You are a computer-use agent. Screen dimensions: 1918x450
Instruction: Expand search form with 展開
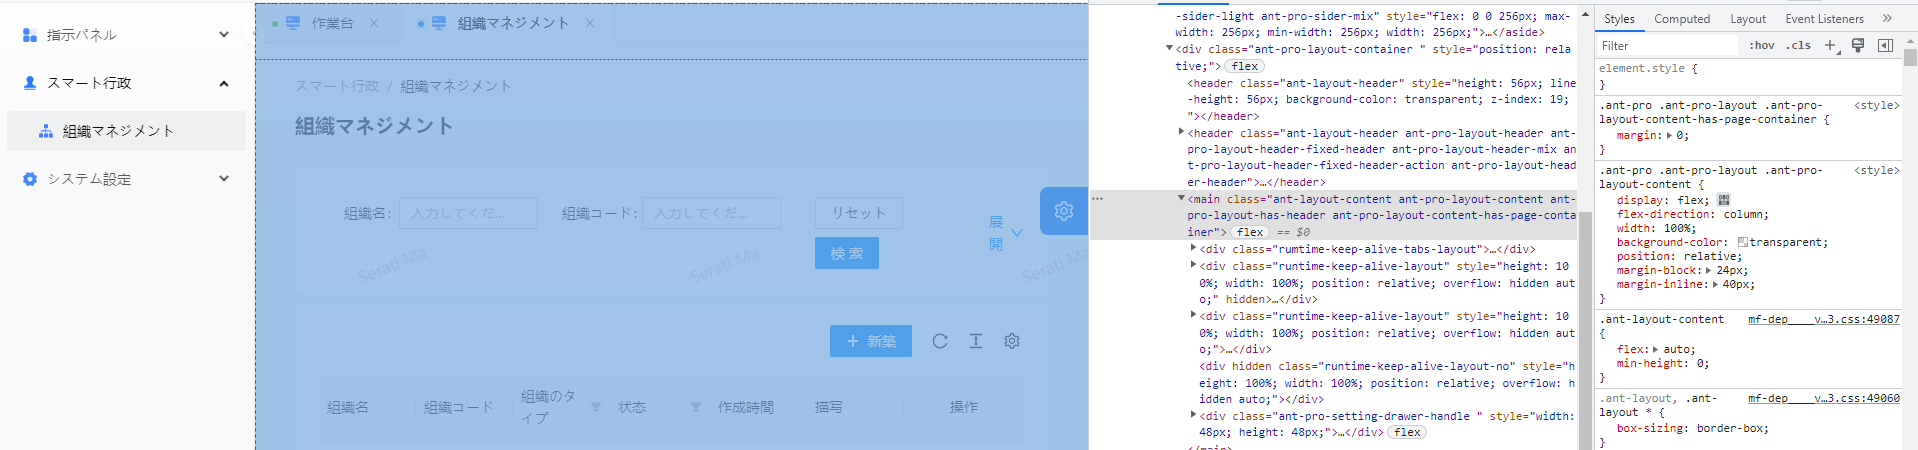click(x=1005, y=232)
